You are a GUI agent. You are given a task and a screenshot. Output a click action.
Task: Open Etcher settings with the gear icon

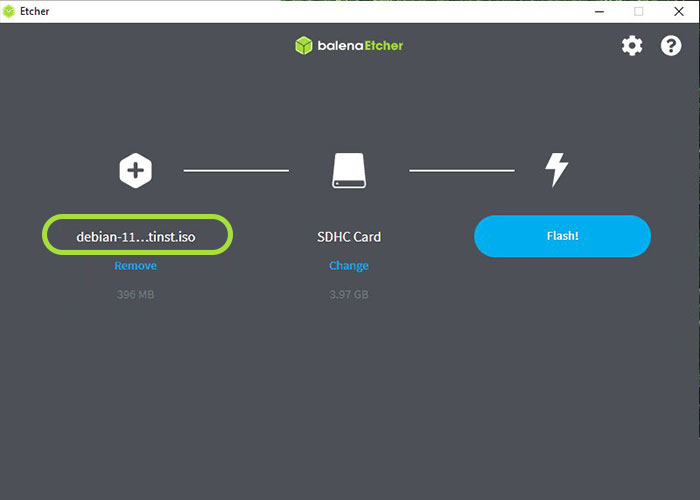(632, 46)
